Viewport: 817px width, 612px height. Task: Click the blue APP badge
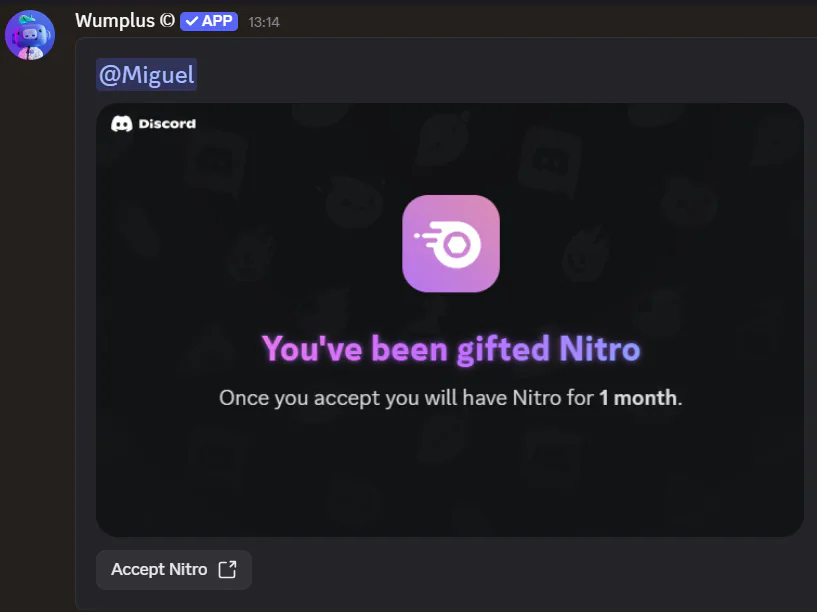coord(209,21)
